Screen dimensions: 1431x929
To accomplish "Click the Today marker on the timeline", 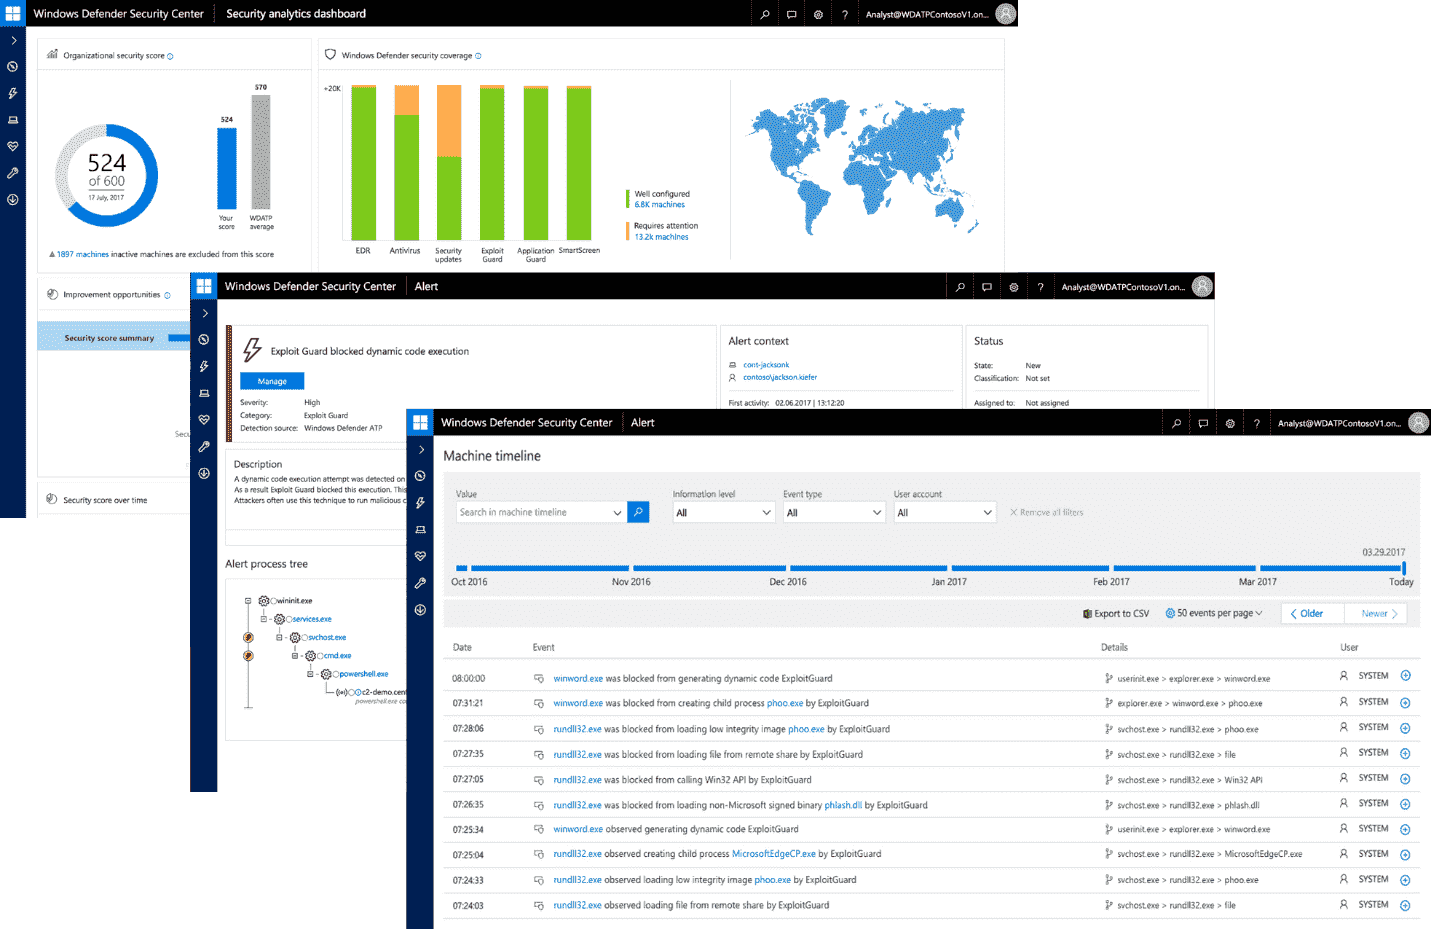I will point(1401,581).
